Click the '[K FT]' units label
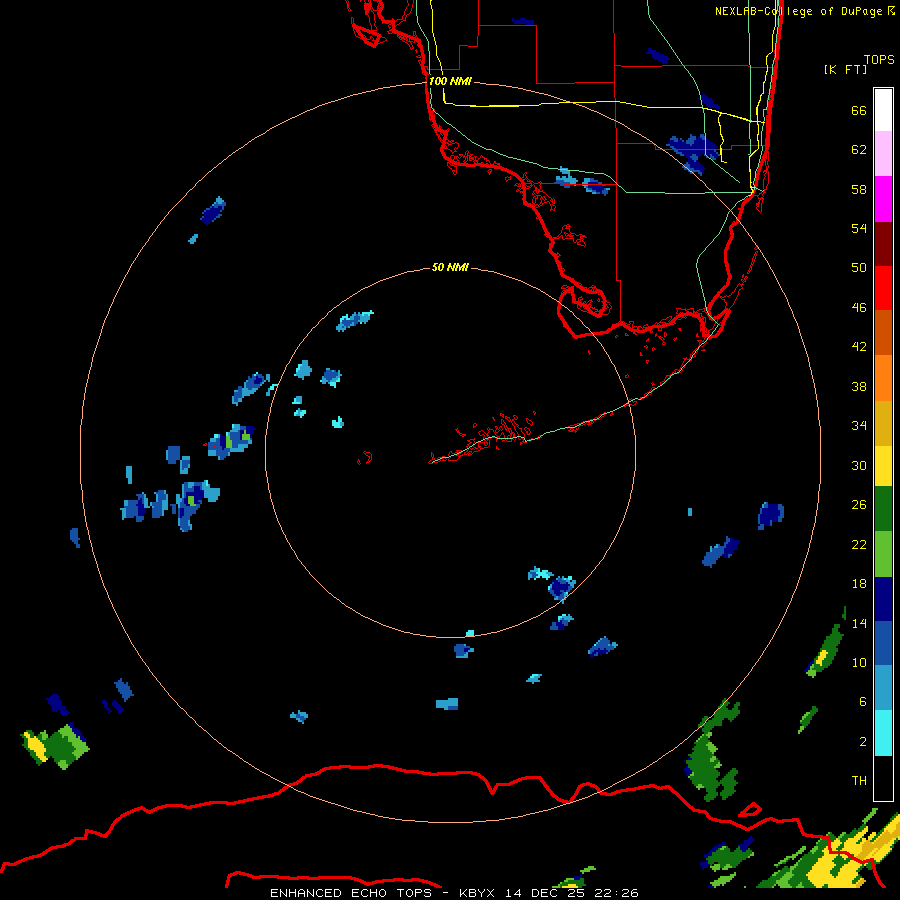 pyautogui.click(x=845, y=69)
